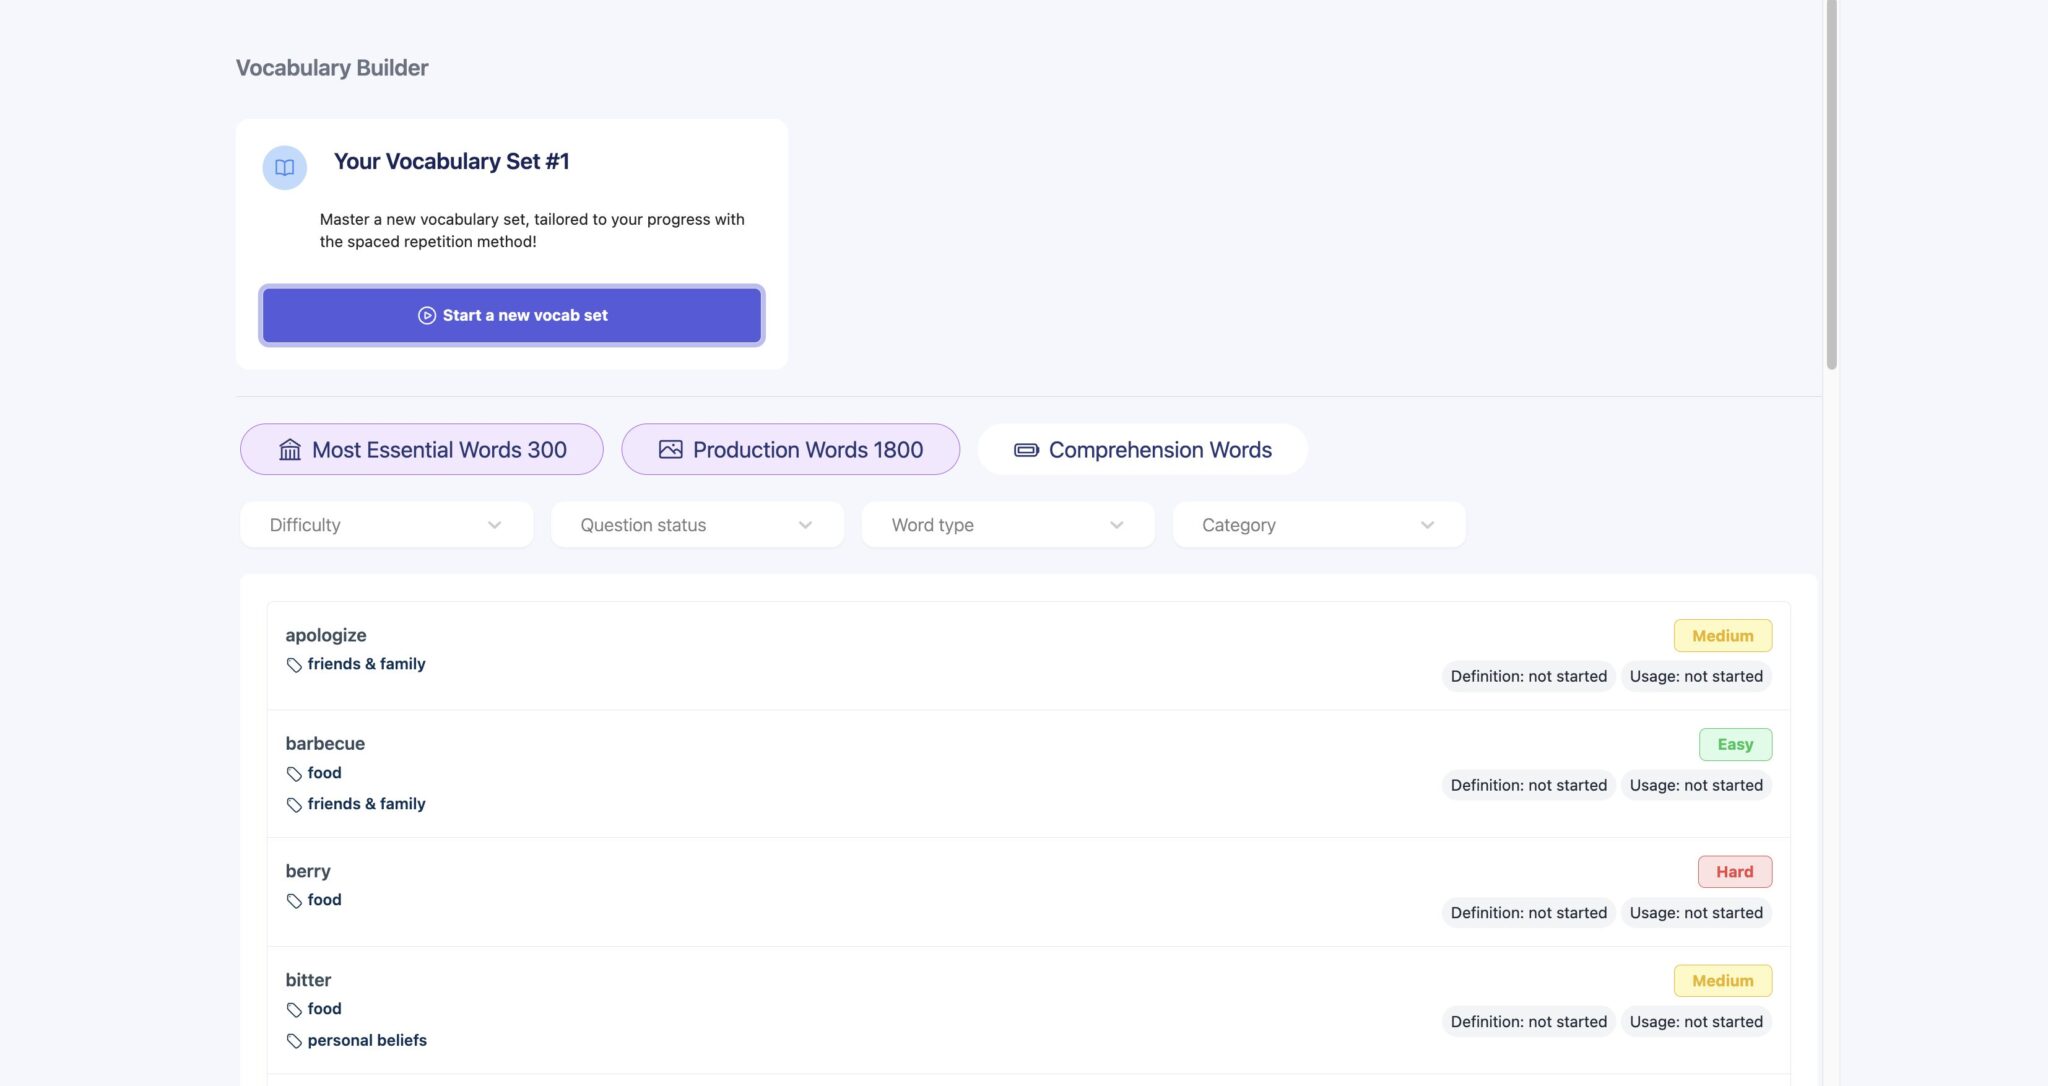Select the Comprehension Words tab
This screenshot has width=2048, height=1086.
[x=1142, y=449]
